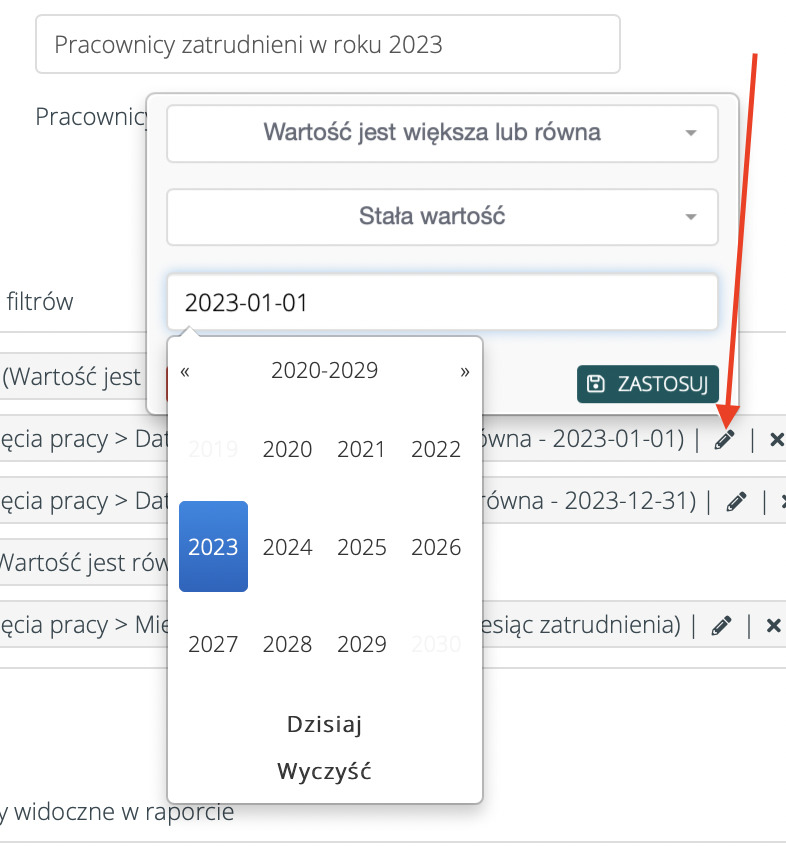This screenshot has width=786, height=848.
Task: Pick year 2026 in the date picker
Action: pyautogui.click(x=436, y=547)
